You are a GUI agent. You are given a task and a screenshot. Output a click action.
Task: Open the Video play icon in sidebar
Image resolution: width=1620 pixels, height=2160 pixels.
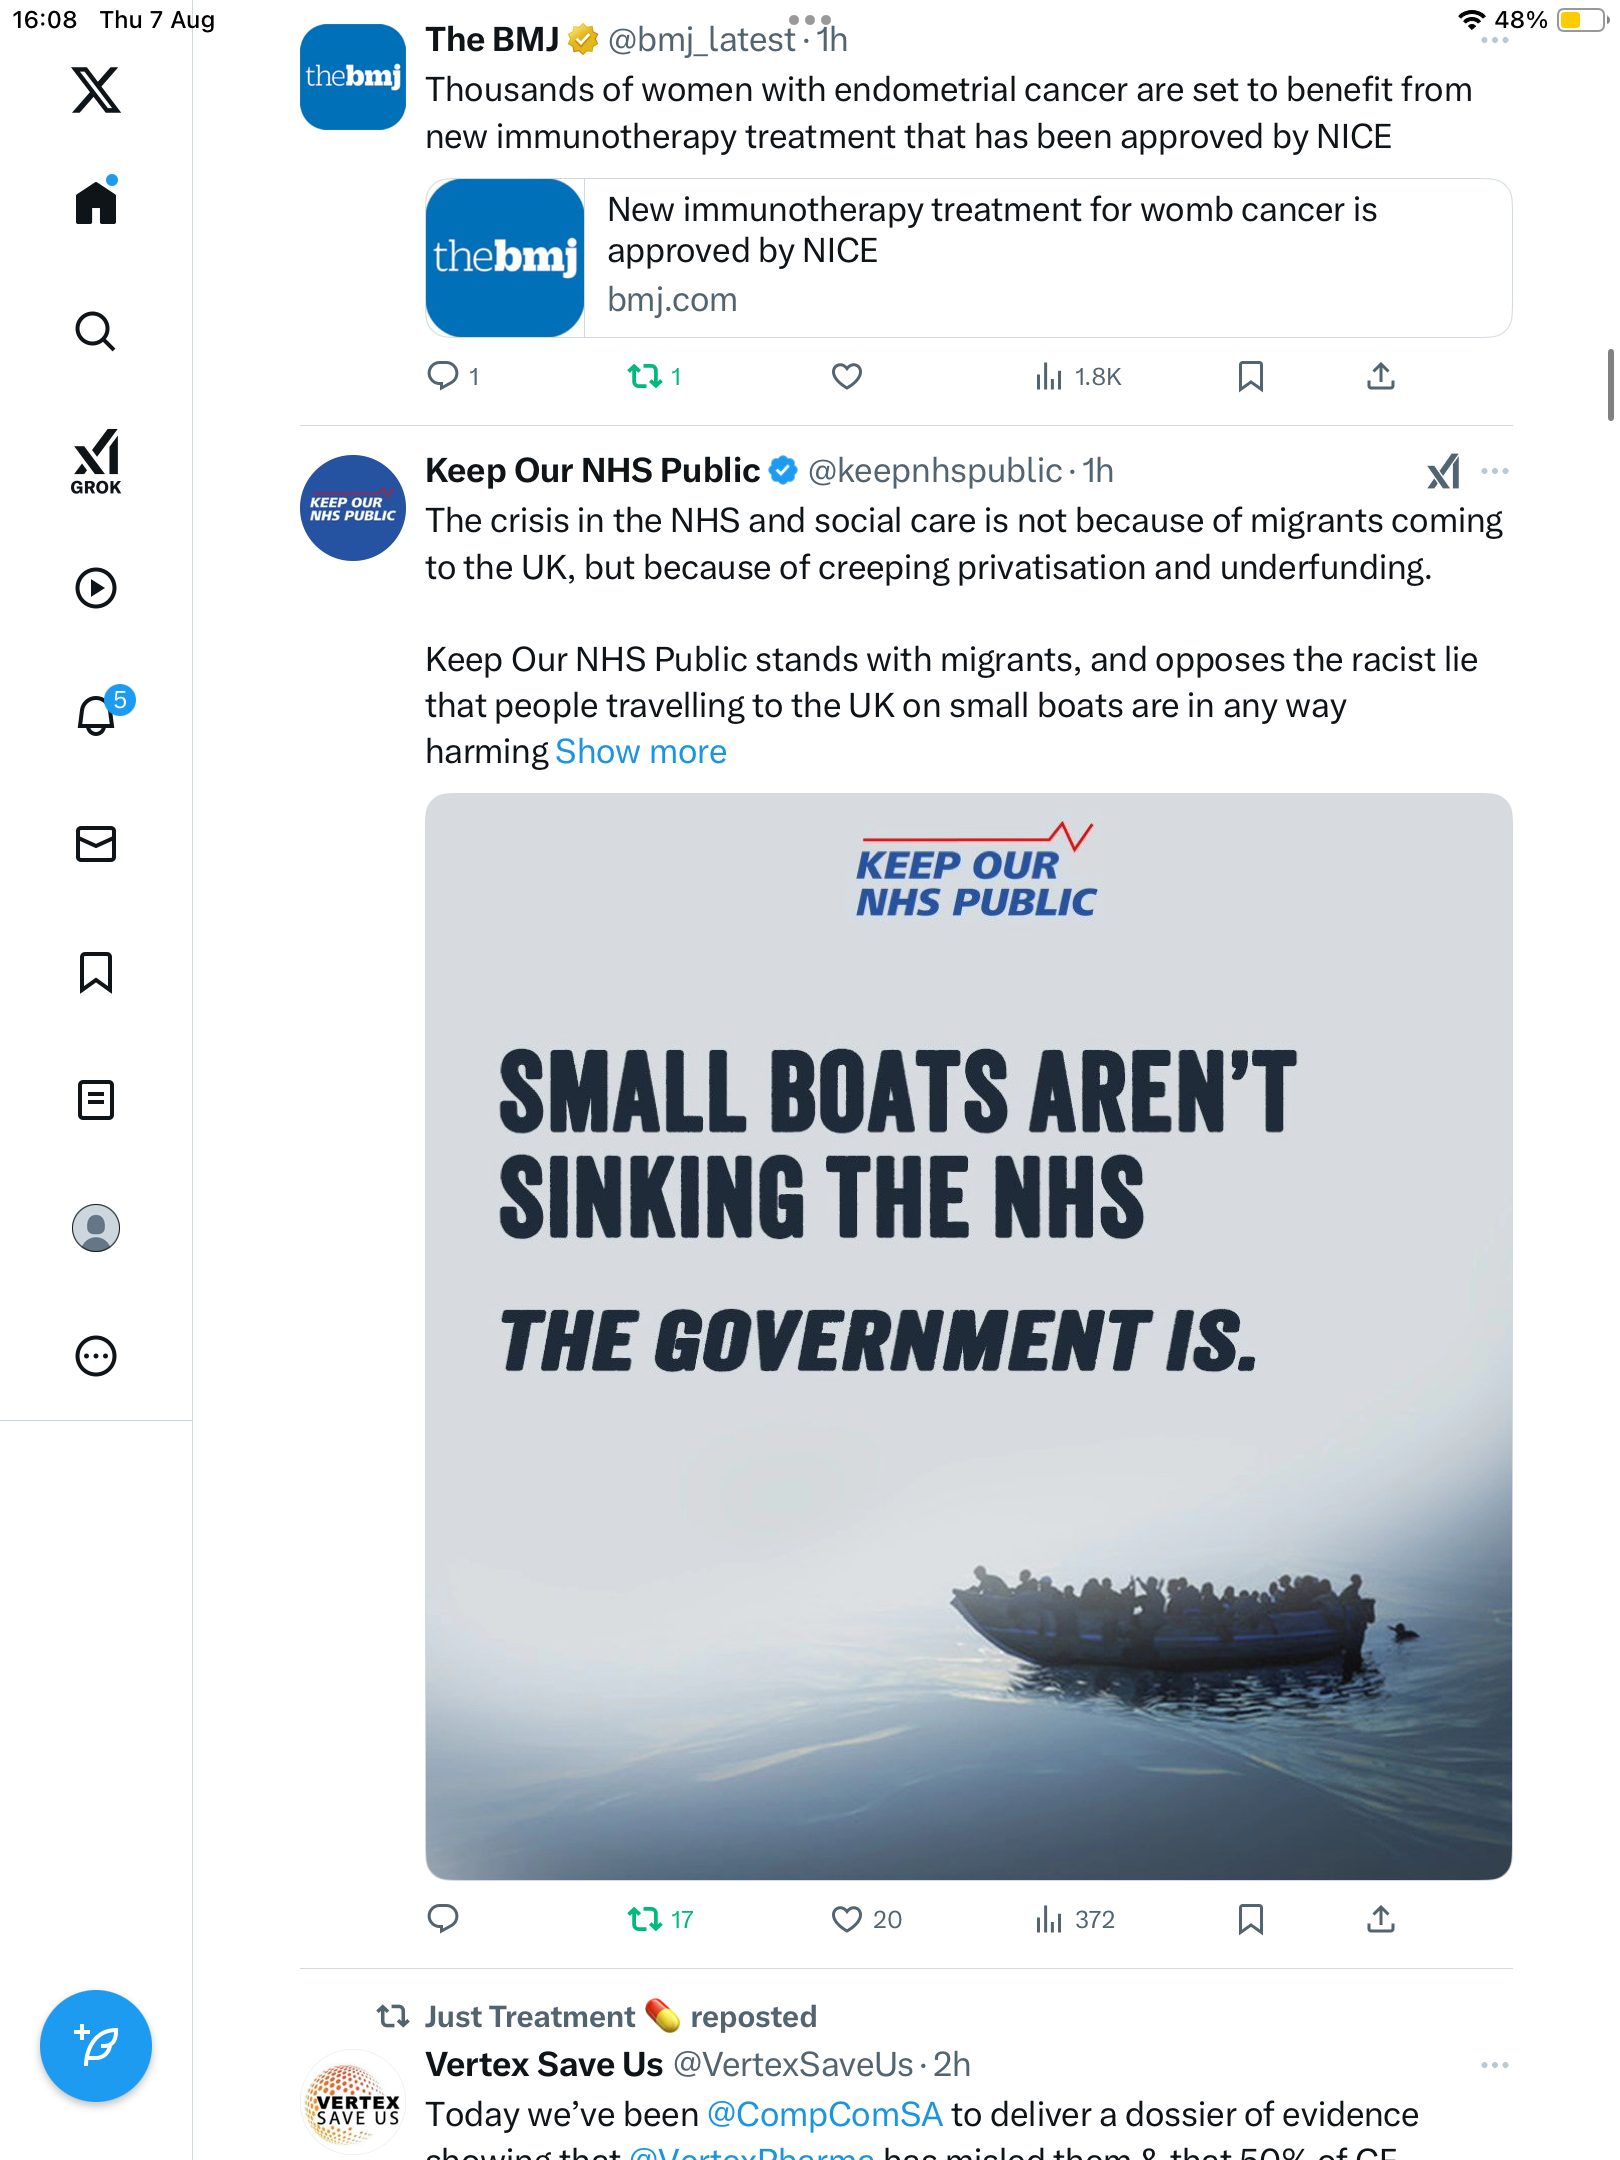click(x=96, y=588)
